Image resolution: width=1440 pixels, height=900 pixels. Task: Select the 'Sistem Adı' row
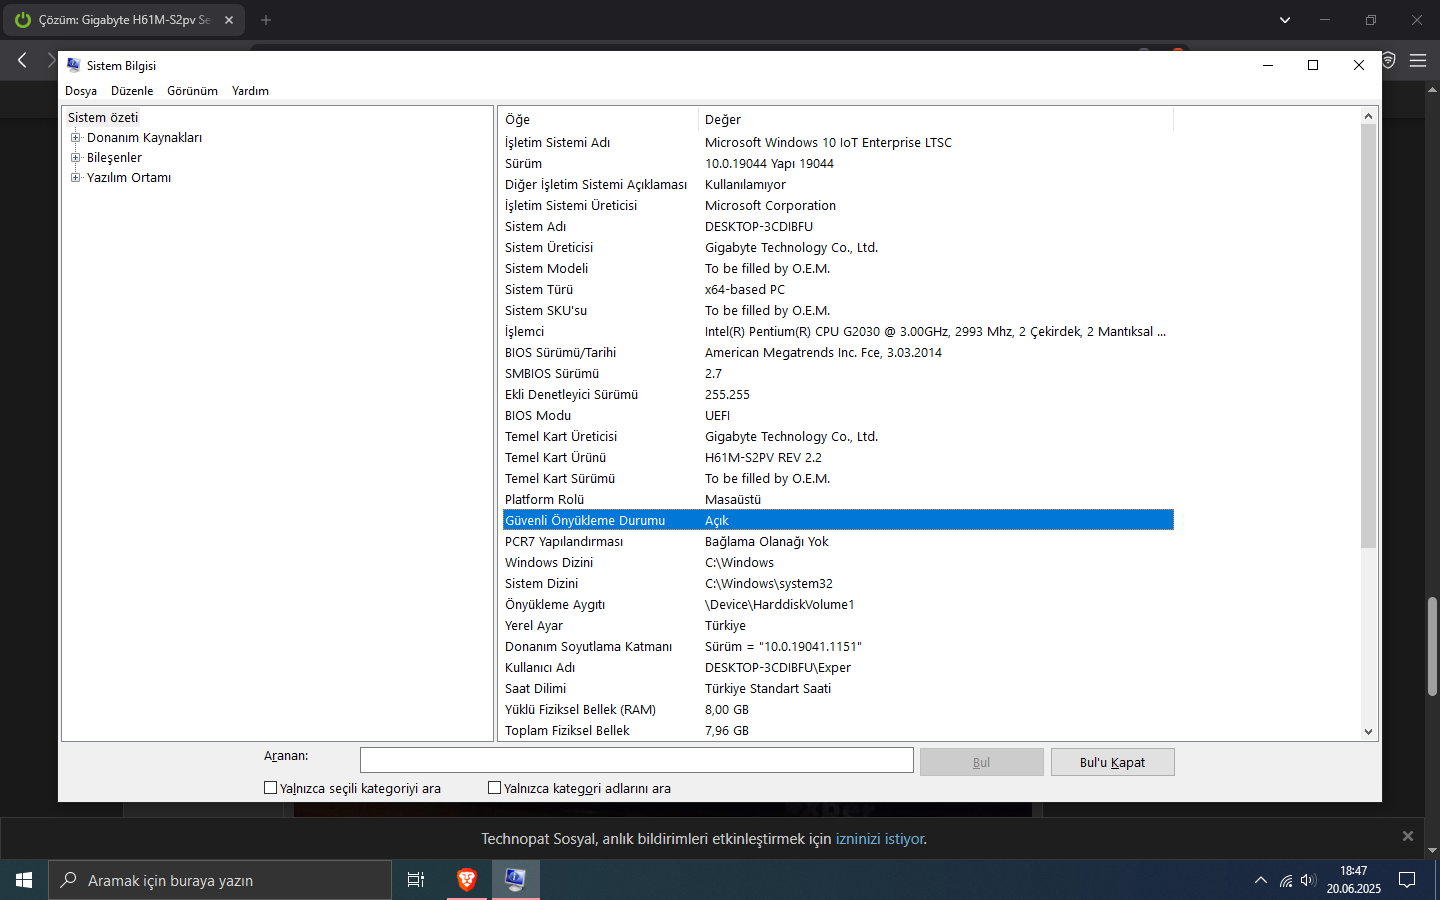(838, 226)
